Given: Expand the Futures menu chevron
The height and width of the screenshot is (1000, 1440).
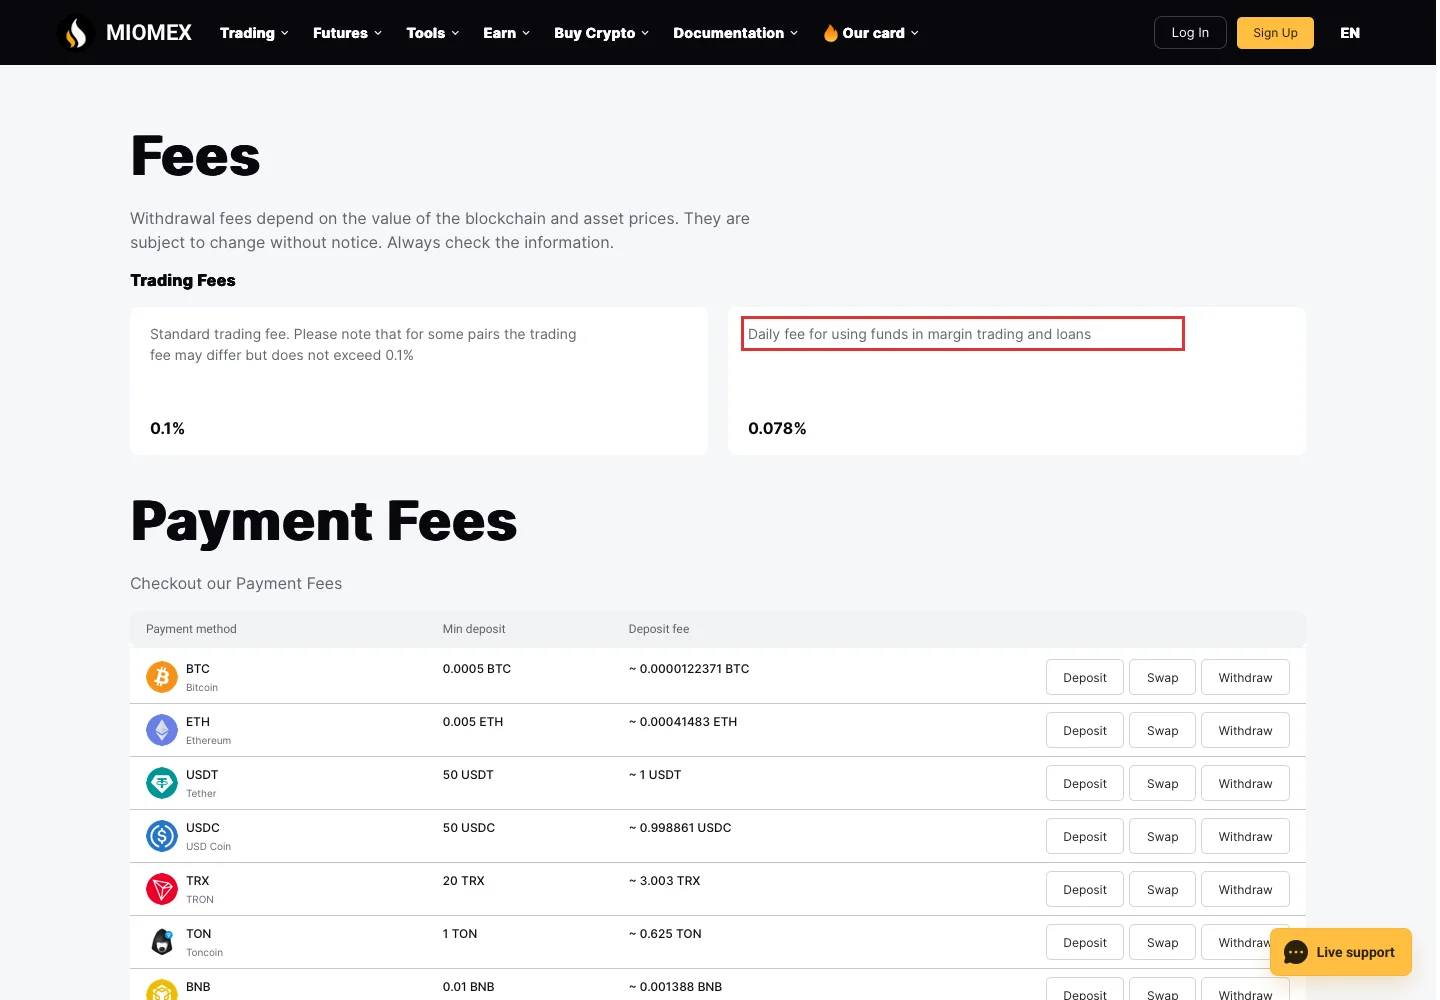Looking at the screenshot, I should tap(378, 33).
